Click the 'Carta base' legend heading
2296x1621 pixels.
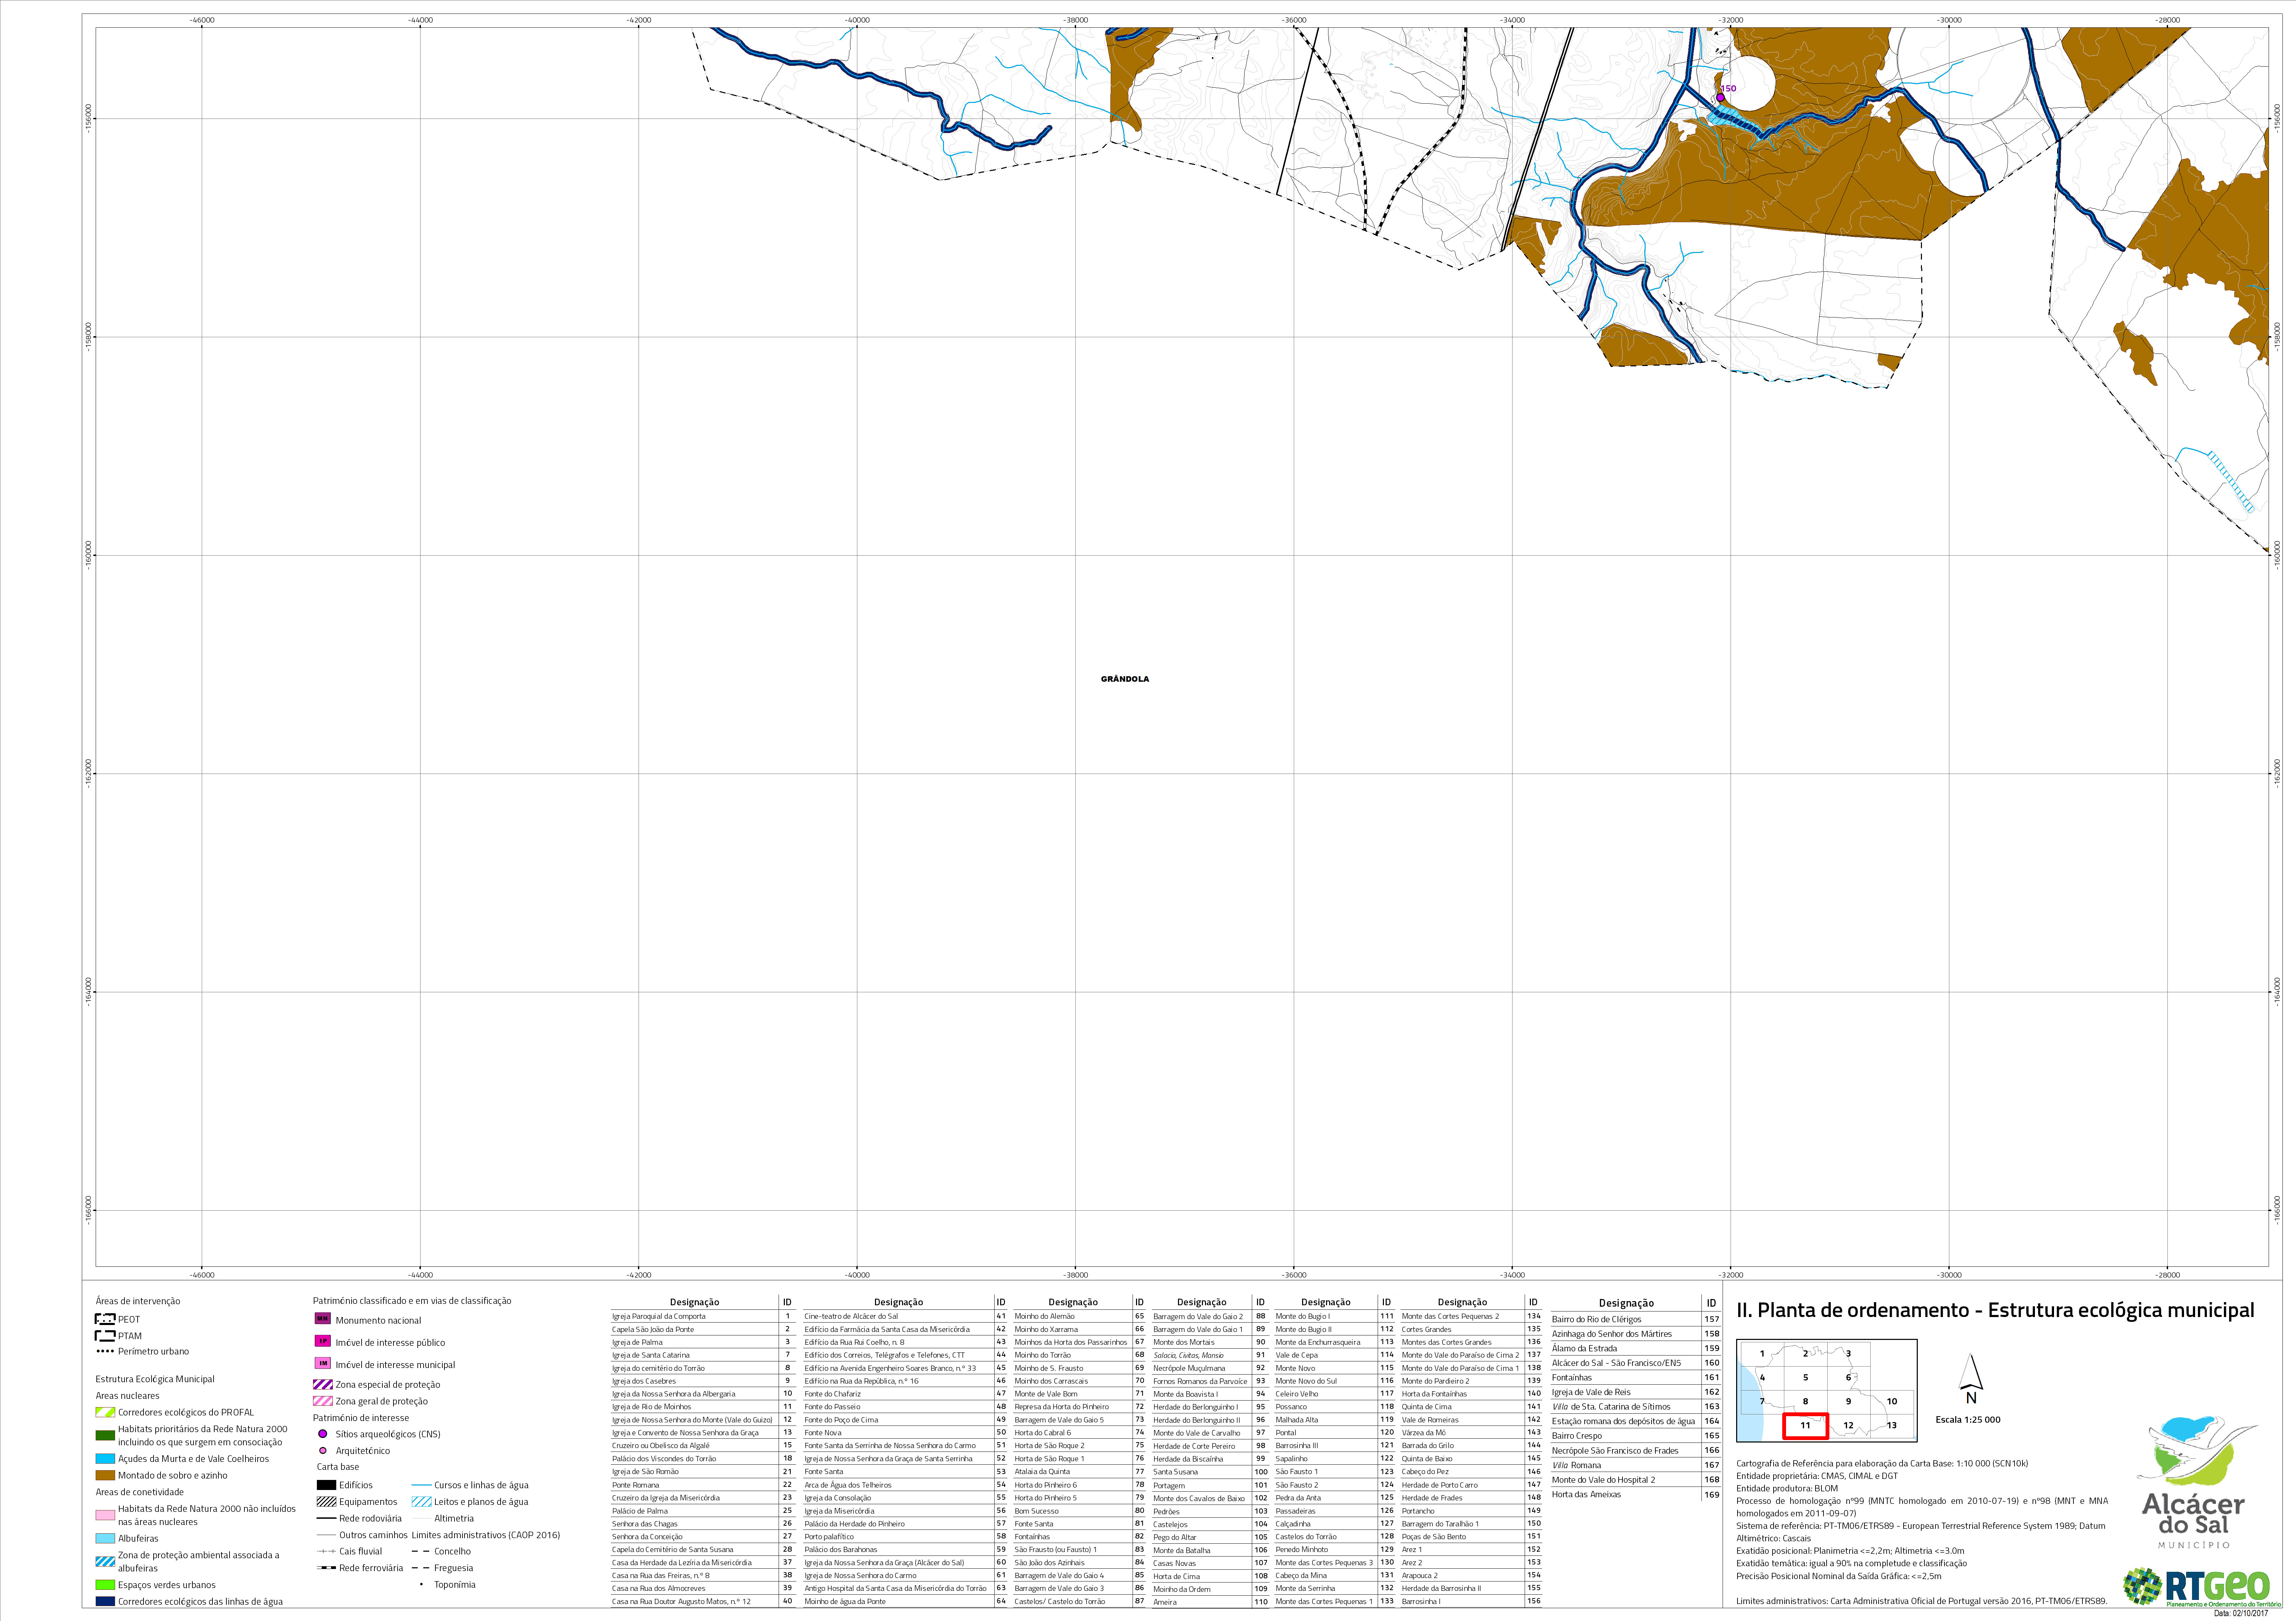pyautogui.click(x=338, y=1467)
